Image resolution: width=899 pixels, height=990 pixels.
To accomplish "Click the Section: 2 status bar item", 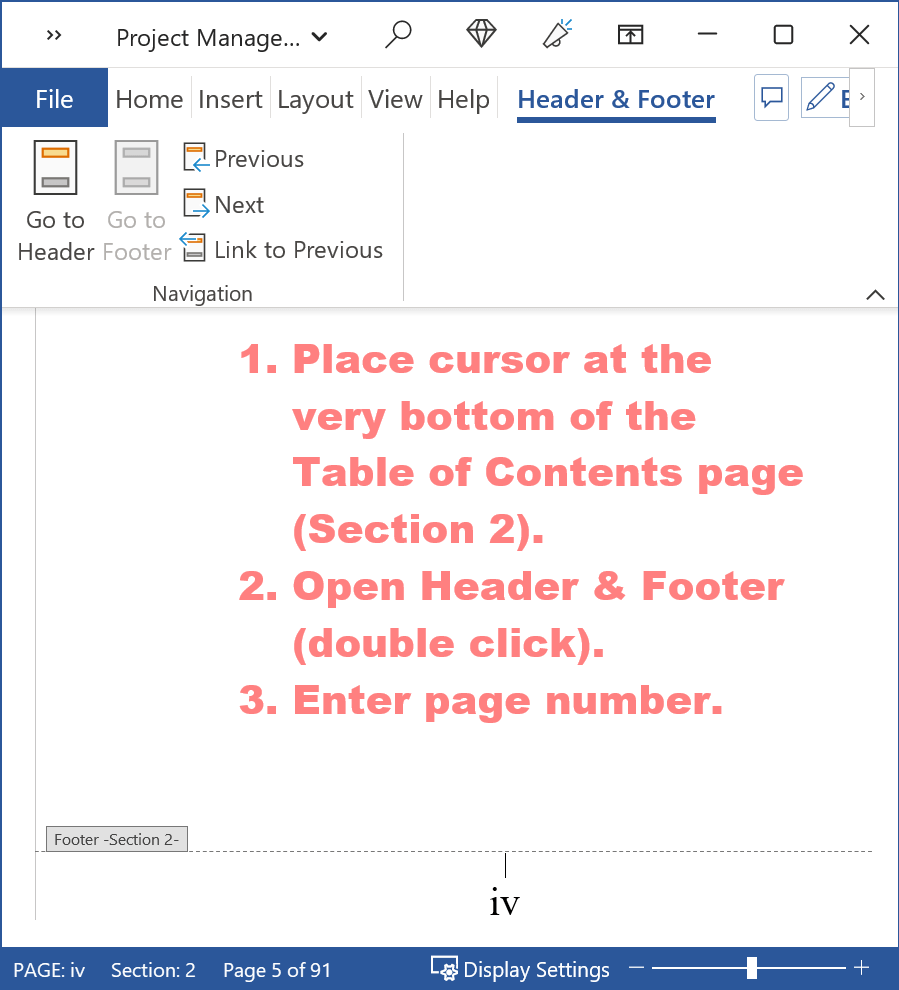I will [152, 969].
